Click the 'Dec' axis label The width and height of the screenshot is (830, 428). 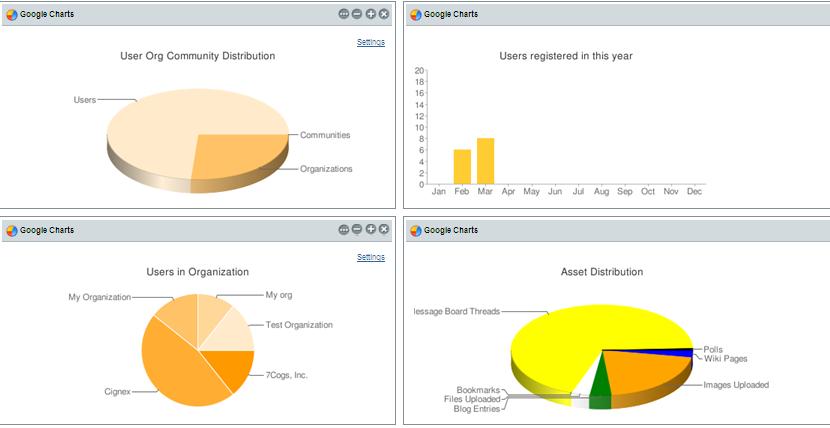point(694,192)
